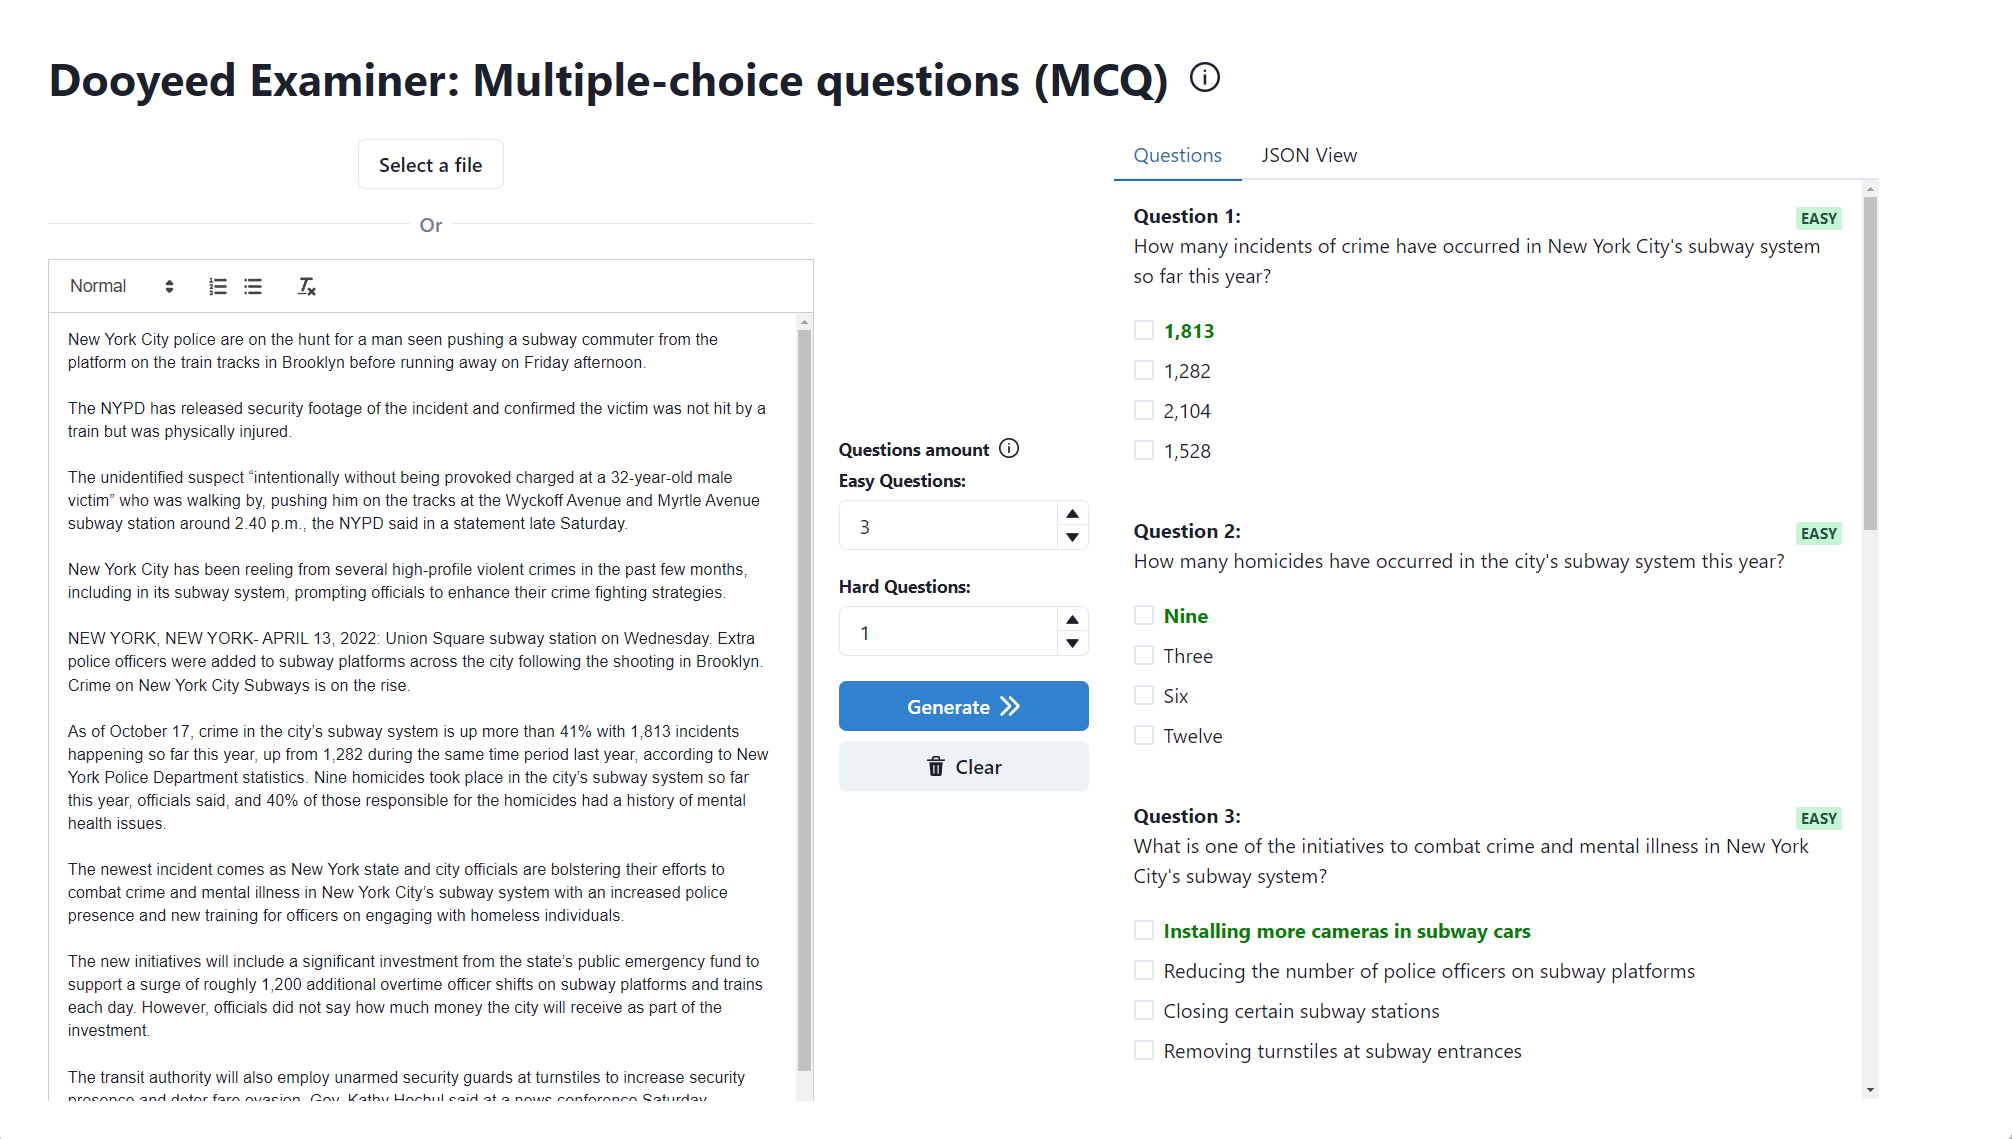
Task: Select the Closing certain subway stations option
Action: (x=1144, y=1010)
